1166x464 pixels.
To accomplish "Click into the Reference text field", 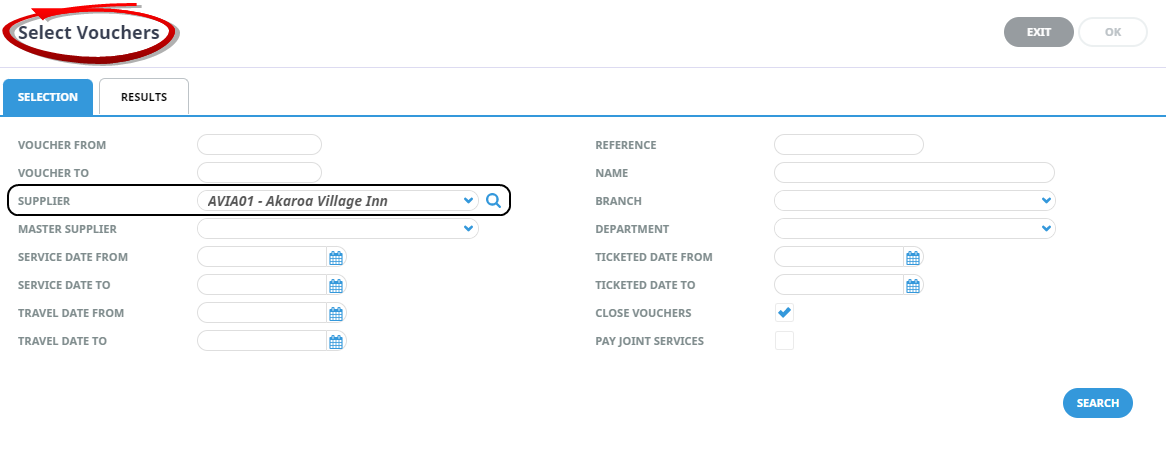I will tap(848, 145).
